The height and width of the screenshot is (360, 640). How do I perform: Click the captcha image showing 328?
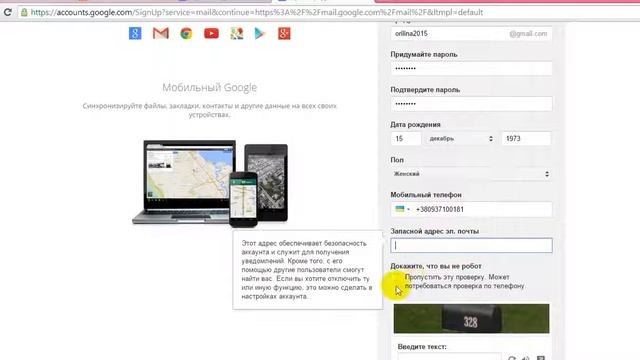click(471, 318)
